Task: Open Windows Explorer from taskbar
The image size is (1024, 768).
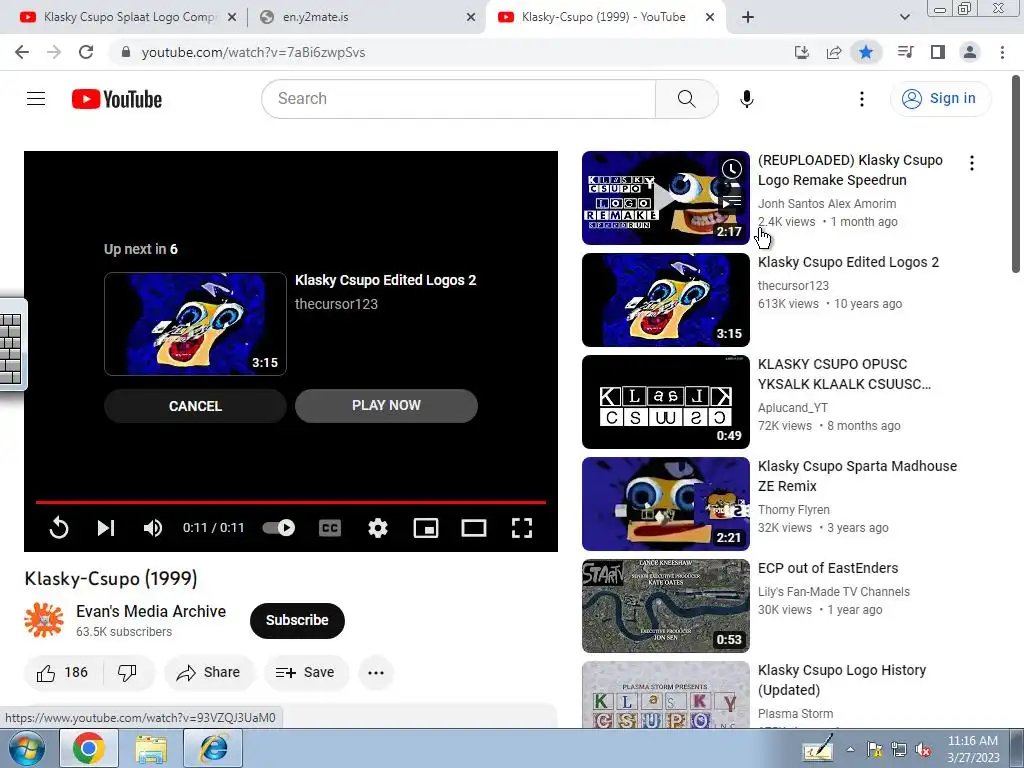Action: click(x=151, y=748)
